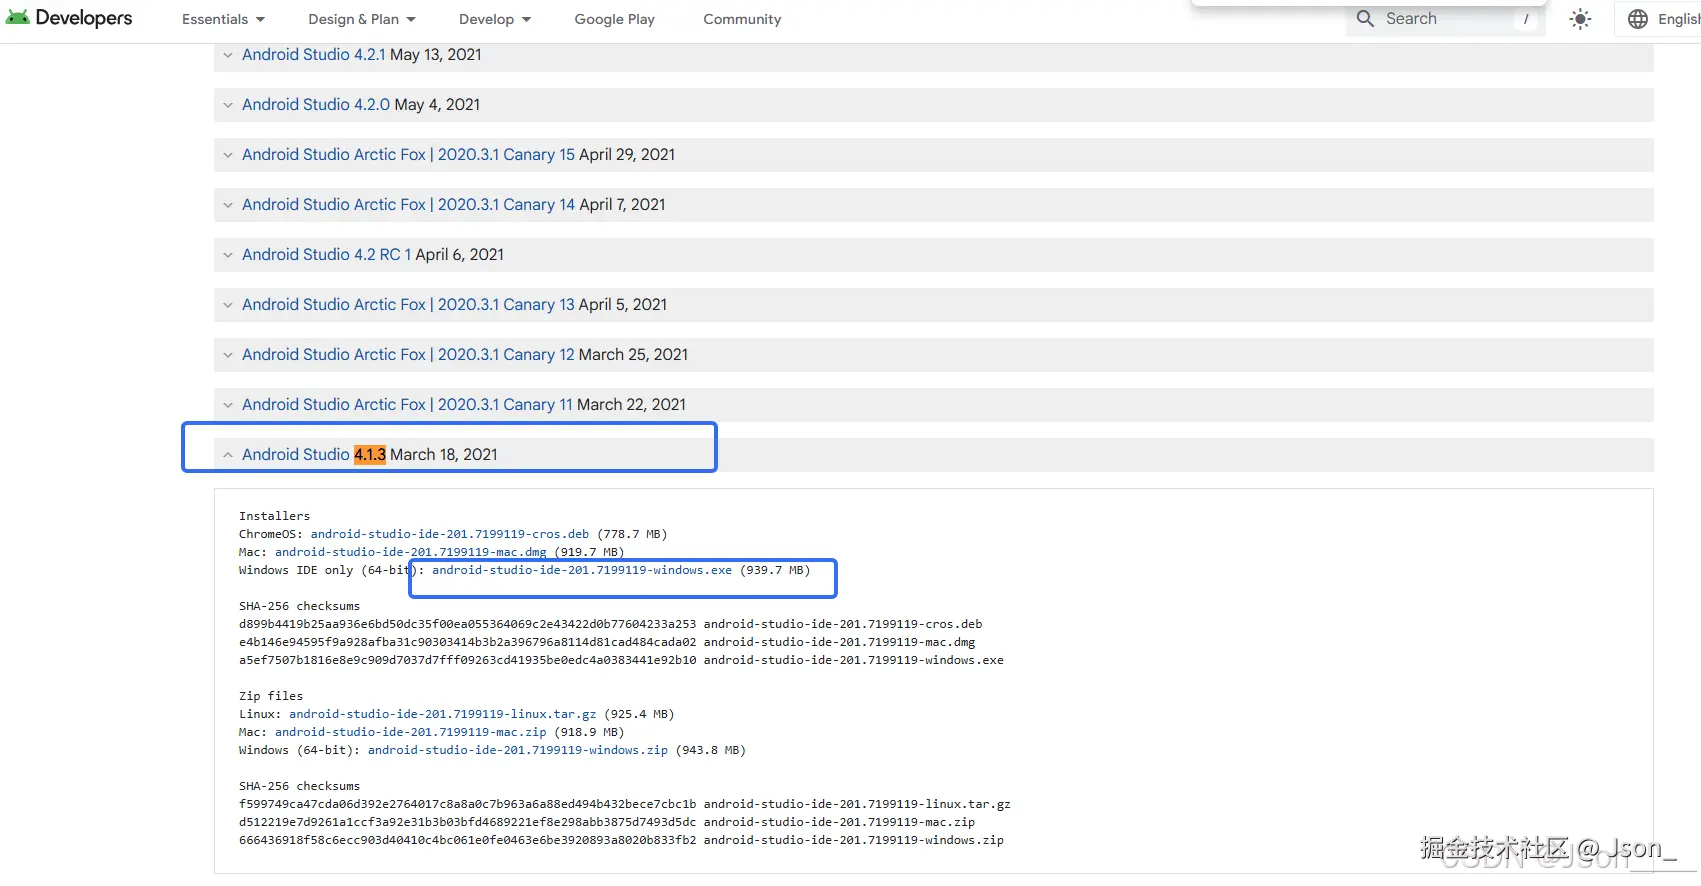Download the Linux tar.gz zip file
Image resolution: width=1701 pixels, height=886 pixels.
(x=443, y=714)
